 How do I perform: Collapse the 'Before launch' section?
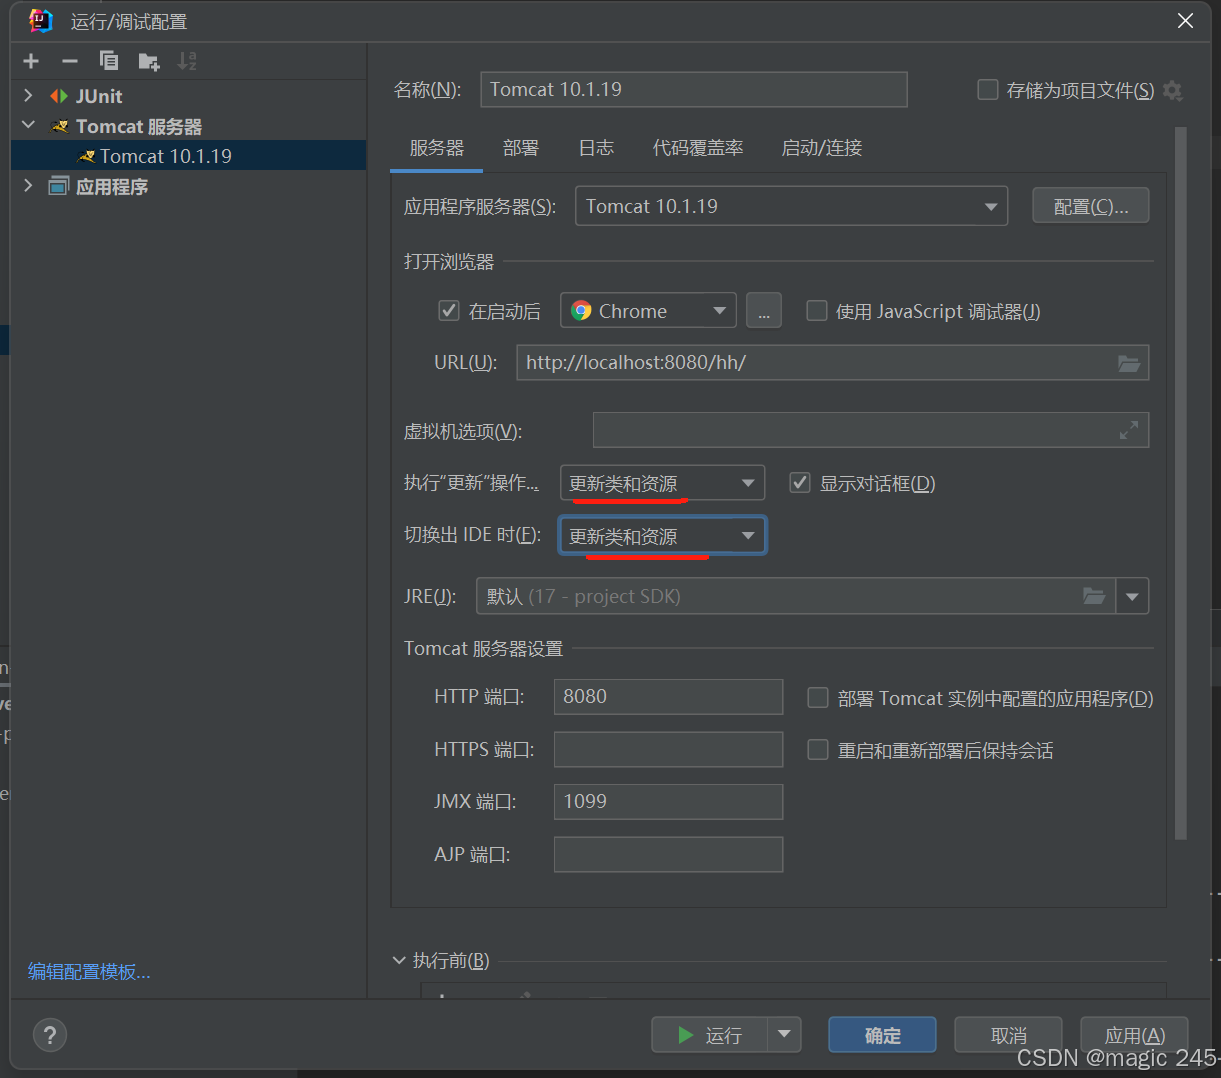coord(400,961)
